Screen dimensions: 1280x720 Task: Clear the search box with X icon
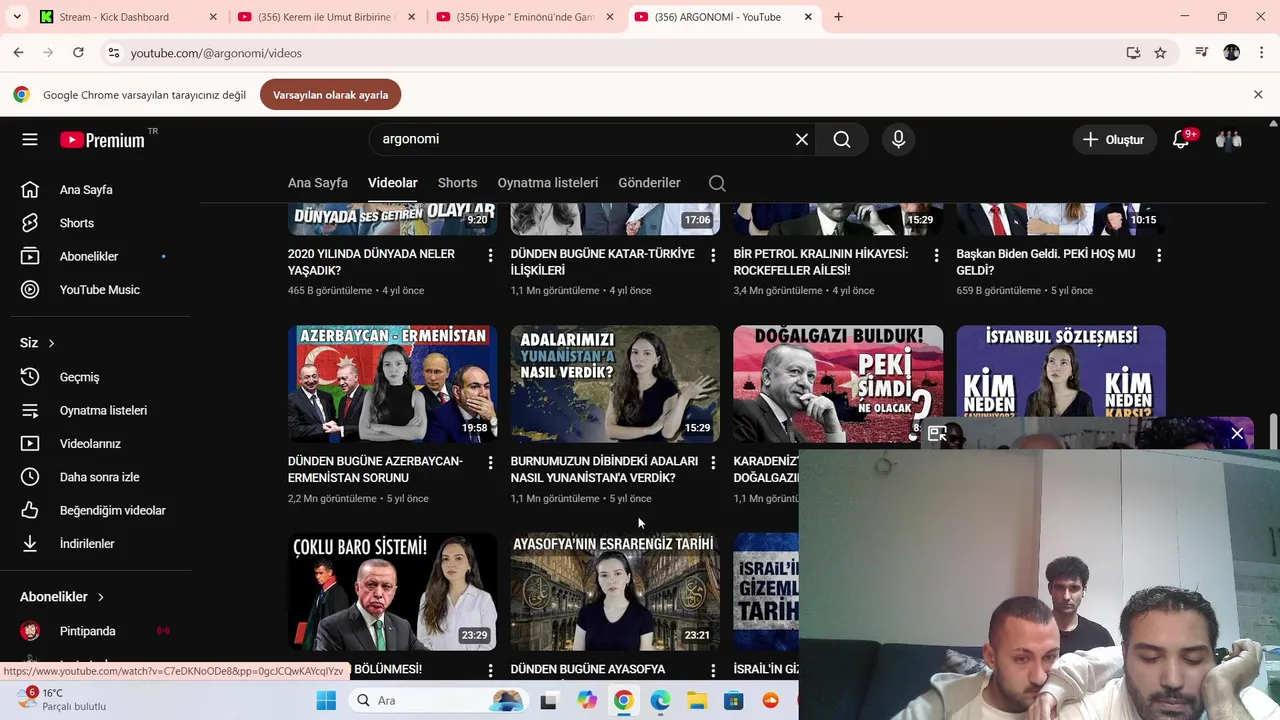(801, 140)
